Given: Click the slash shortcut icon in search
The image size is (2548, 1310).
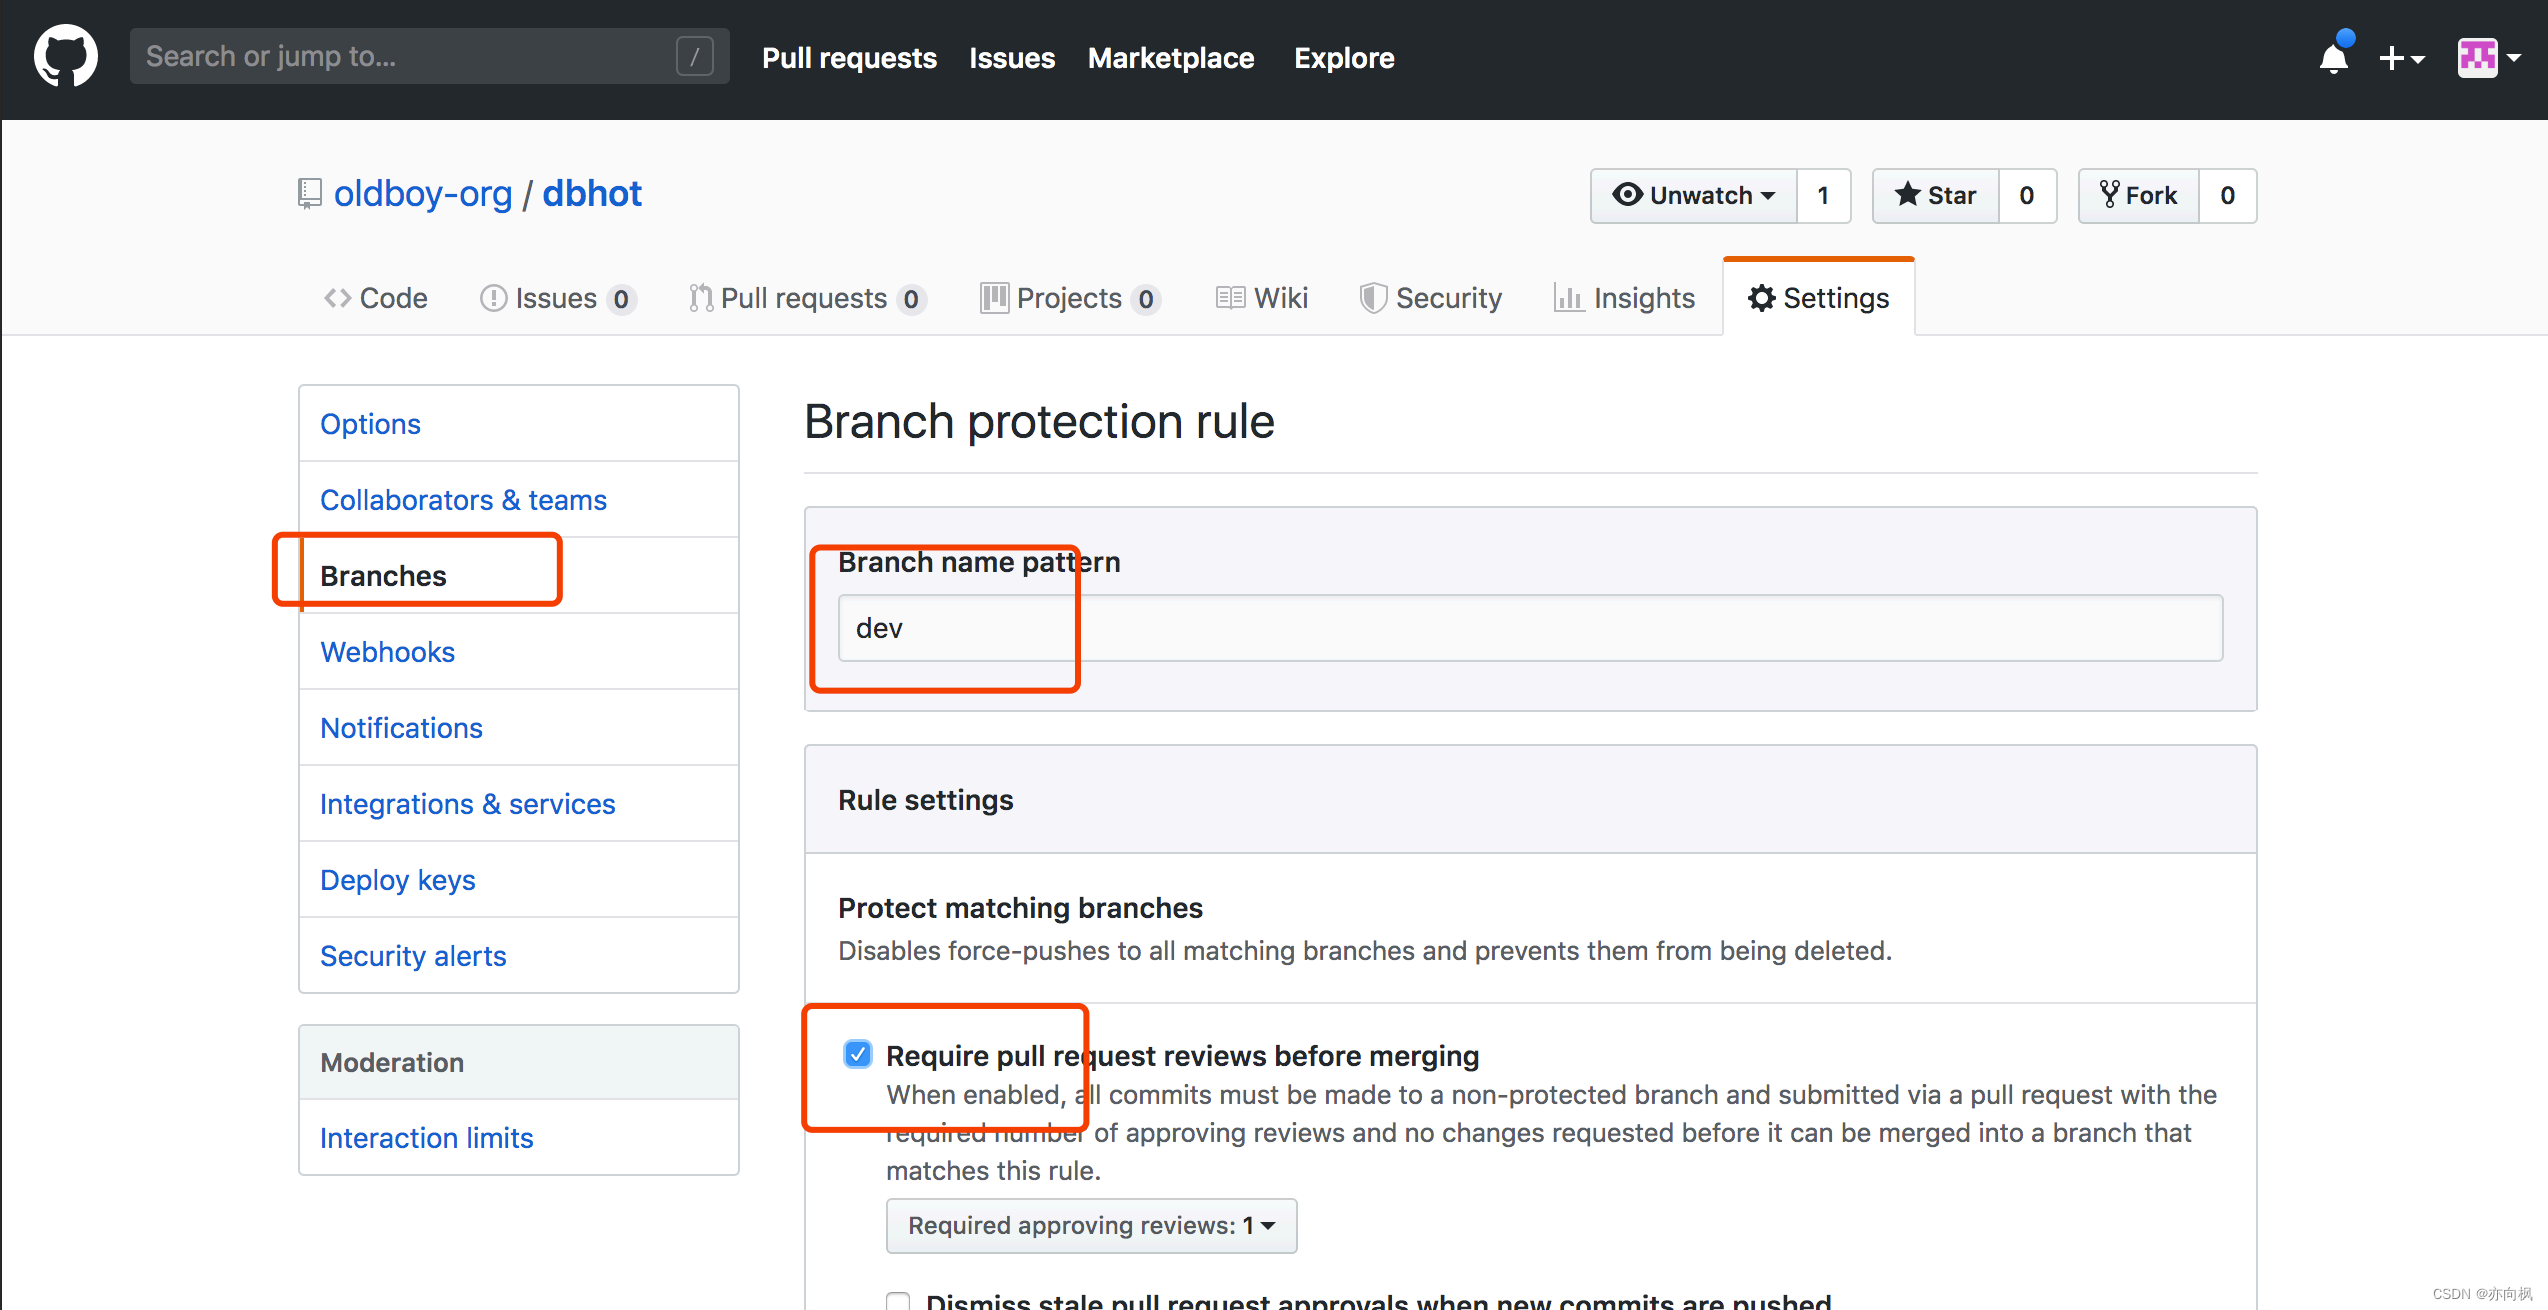Looking at the screenshot, I should pos(695,56).
